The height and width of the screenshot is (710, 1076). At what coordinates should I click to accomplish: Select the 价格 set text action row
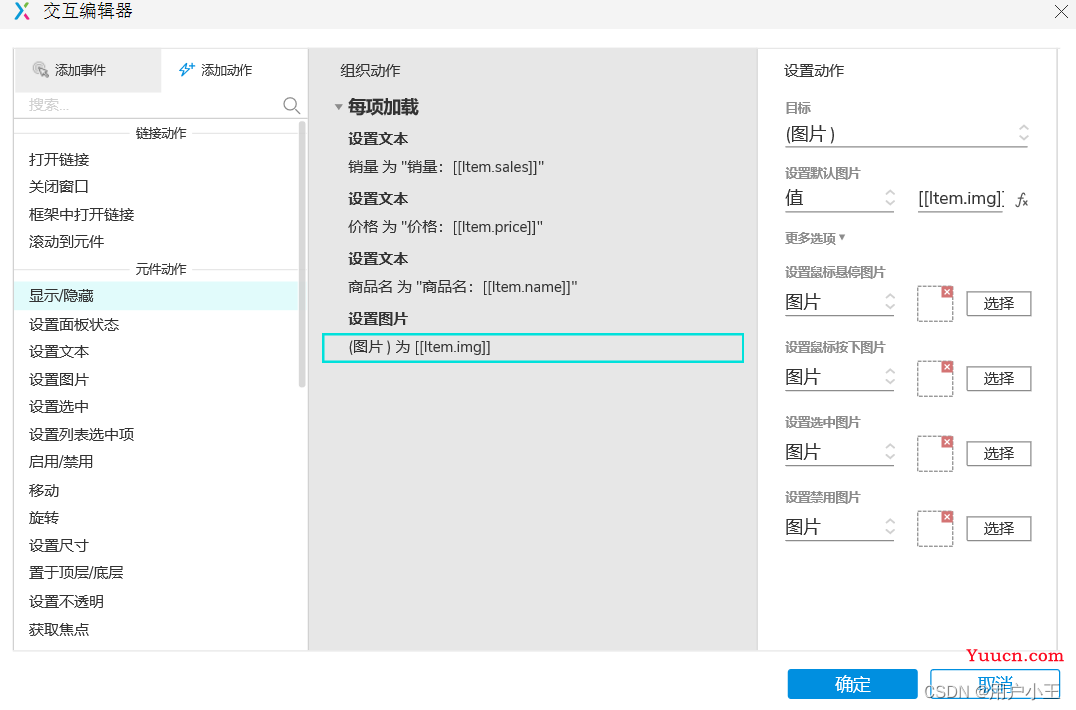[445, 226]
